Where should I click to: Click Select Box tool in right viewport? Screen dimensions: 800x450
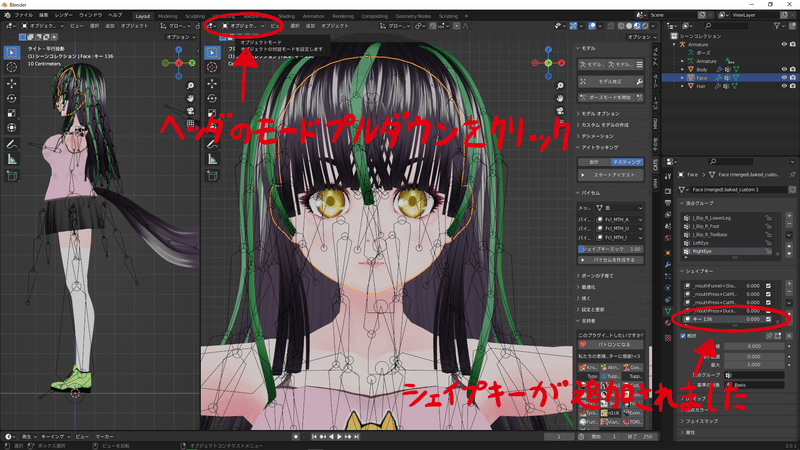point(212,52)
